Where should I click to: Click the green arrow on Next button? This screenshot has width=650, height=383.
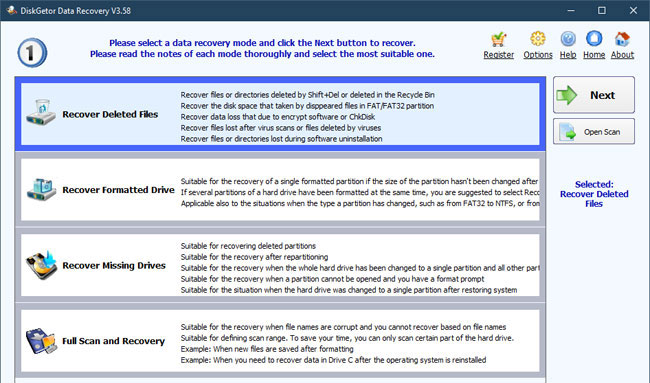(x=567, y=95)
